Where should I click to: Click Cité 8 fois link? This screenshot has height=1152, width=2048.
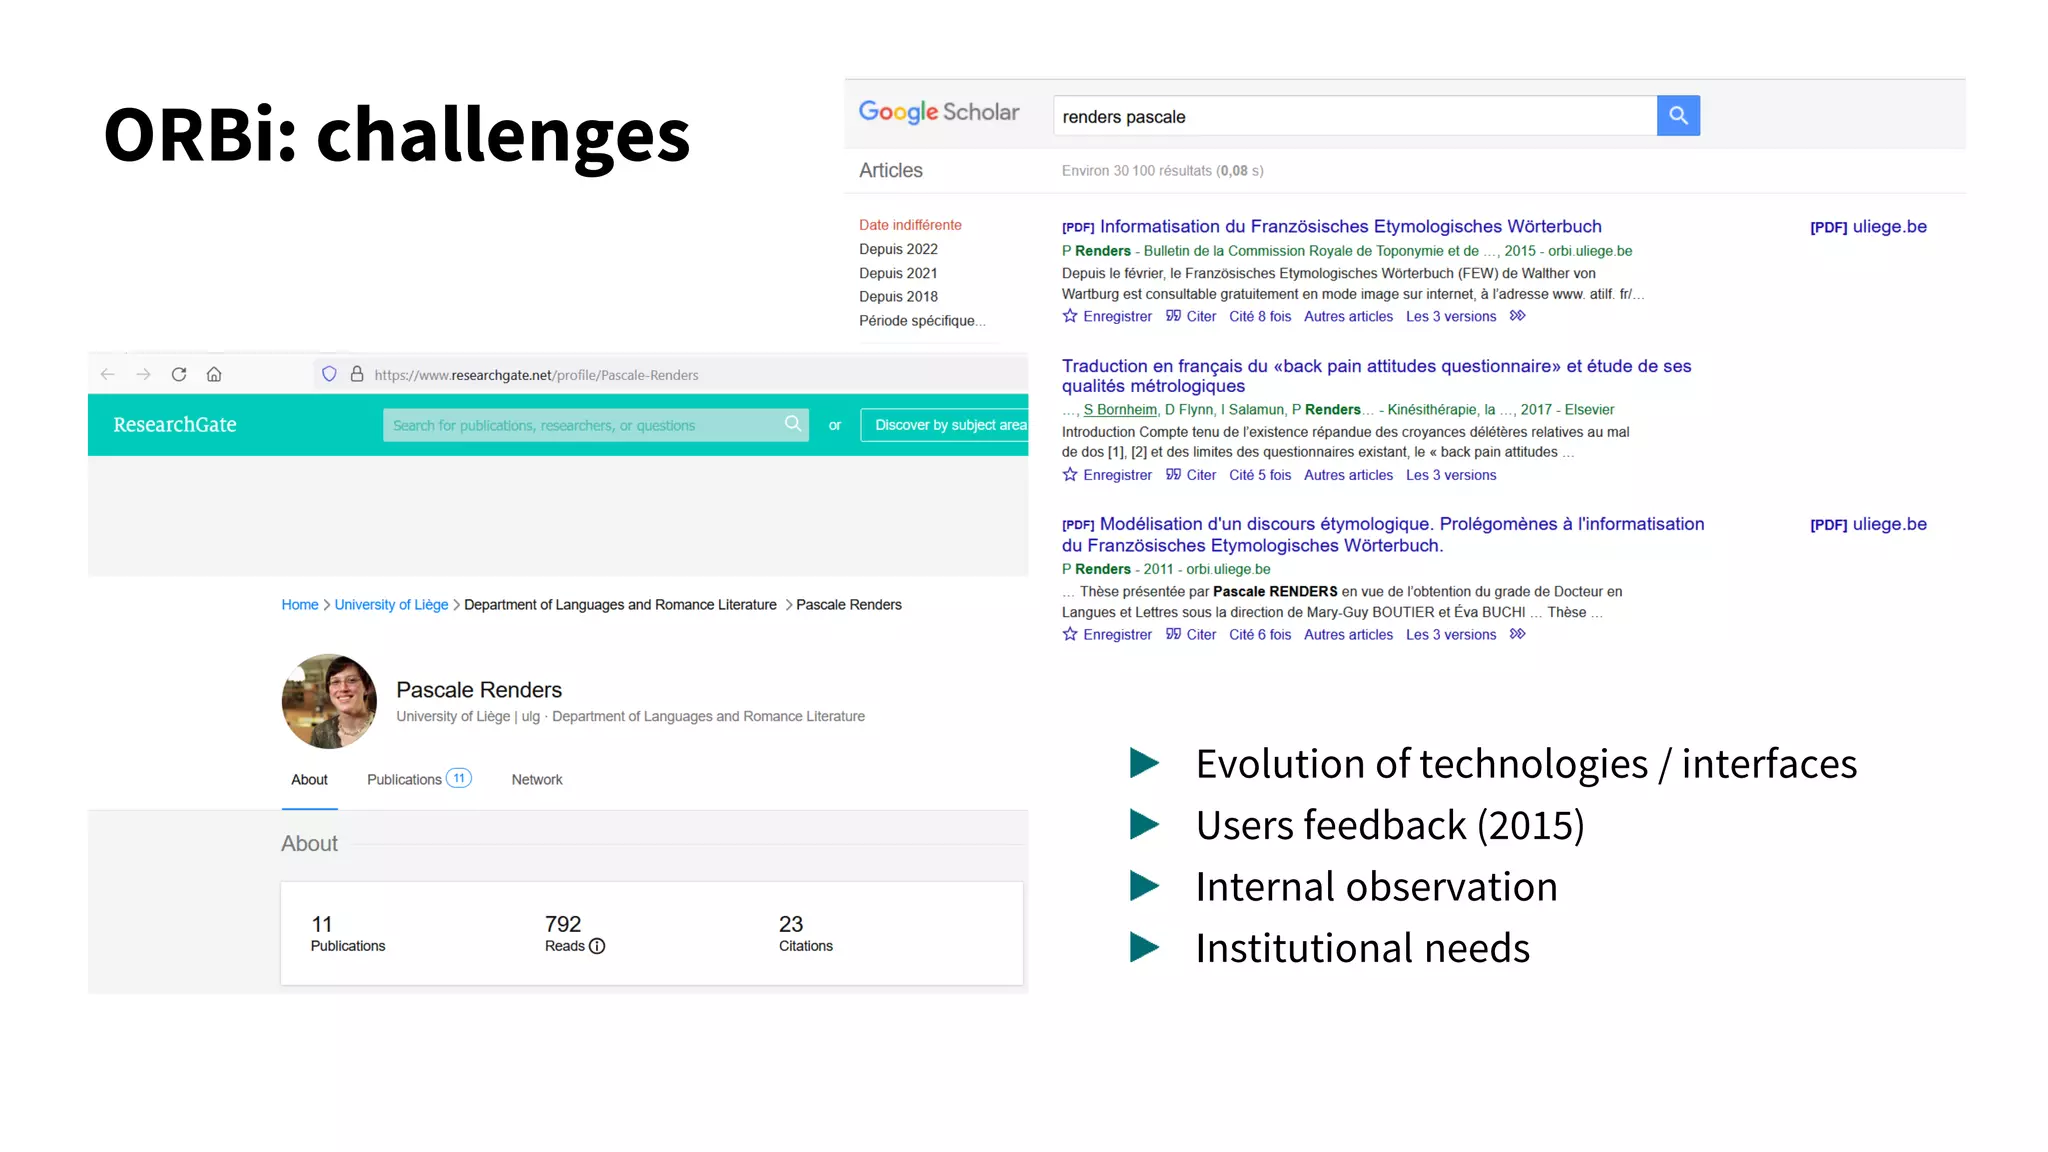click(x=1260, y=316)
